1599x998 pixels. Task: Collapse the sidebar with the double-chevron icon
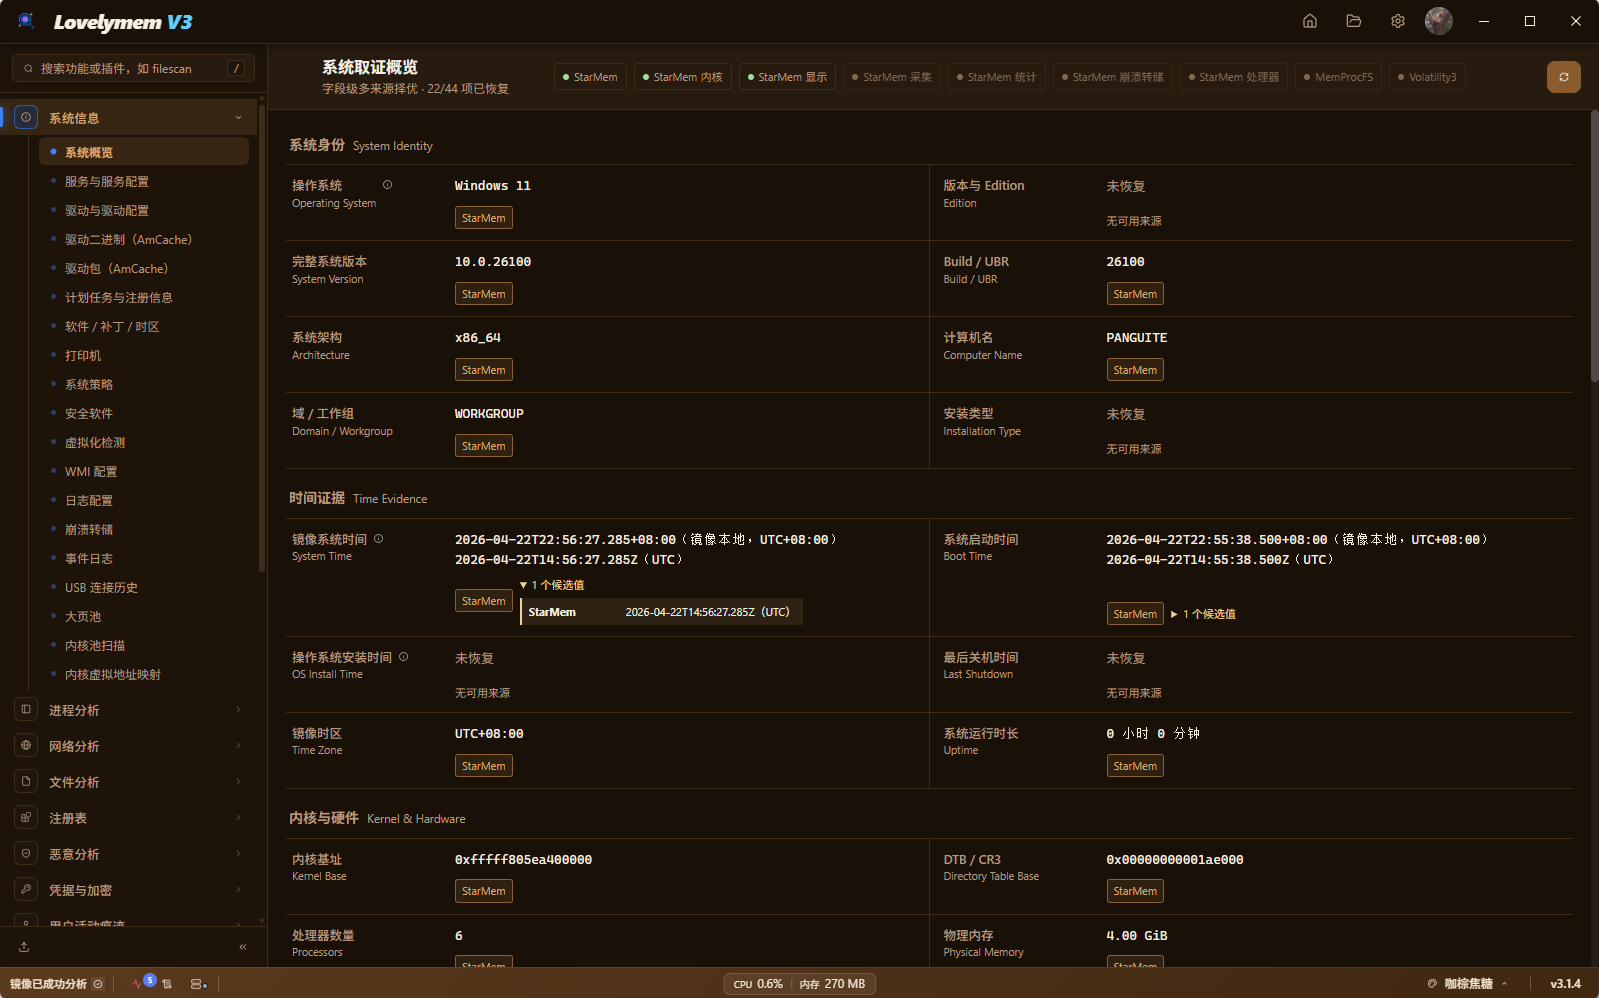point(243,947)
